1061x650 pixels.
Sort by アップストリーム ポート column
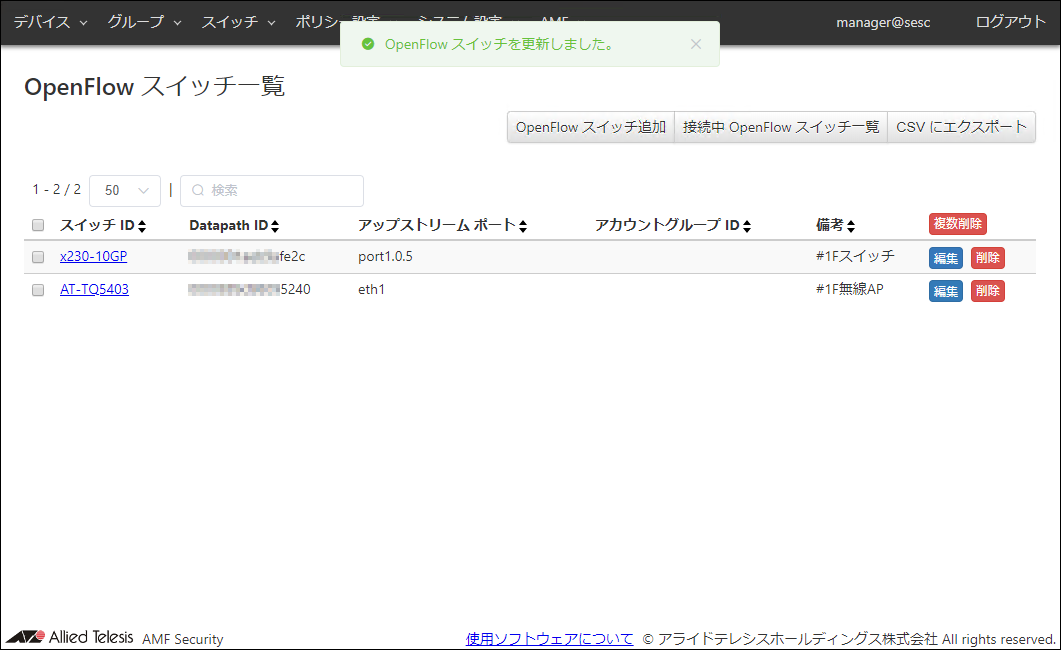[443, 225]
